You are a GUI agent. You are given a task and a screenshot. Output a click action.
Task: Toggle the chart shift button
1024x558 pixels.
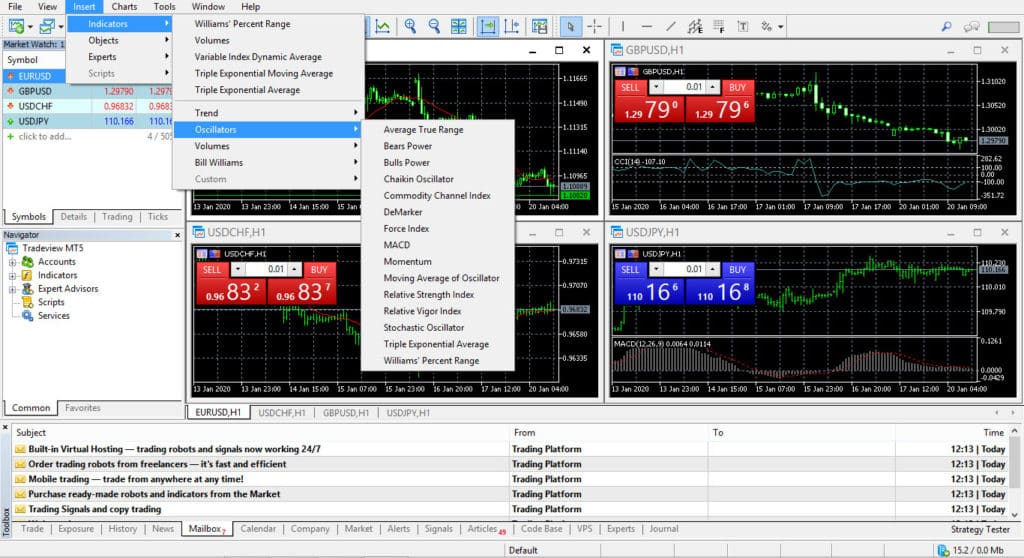point(512,26)
